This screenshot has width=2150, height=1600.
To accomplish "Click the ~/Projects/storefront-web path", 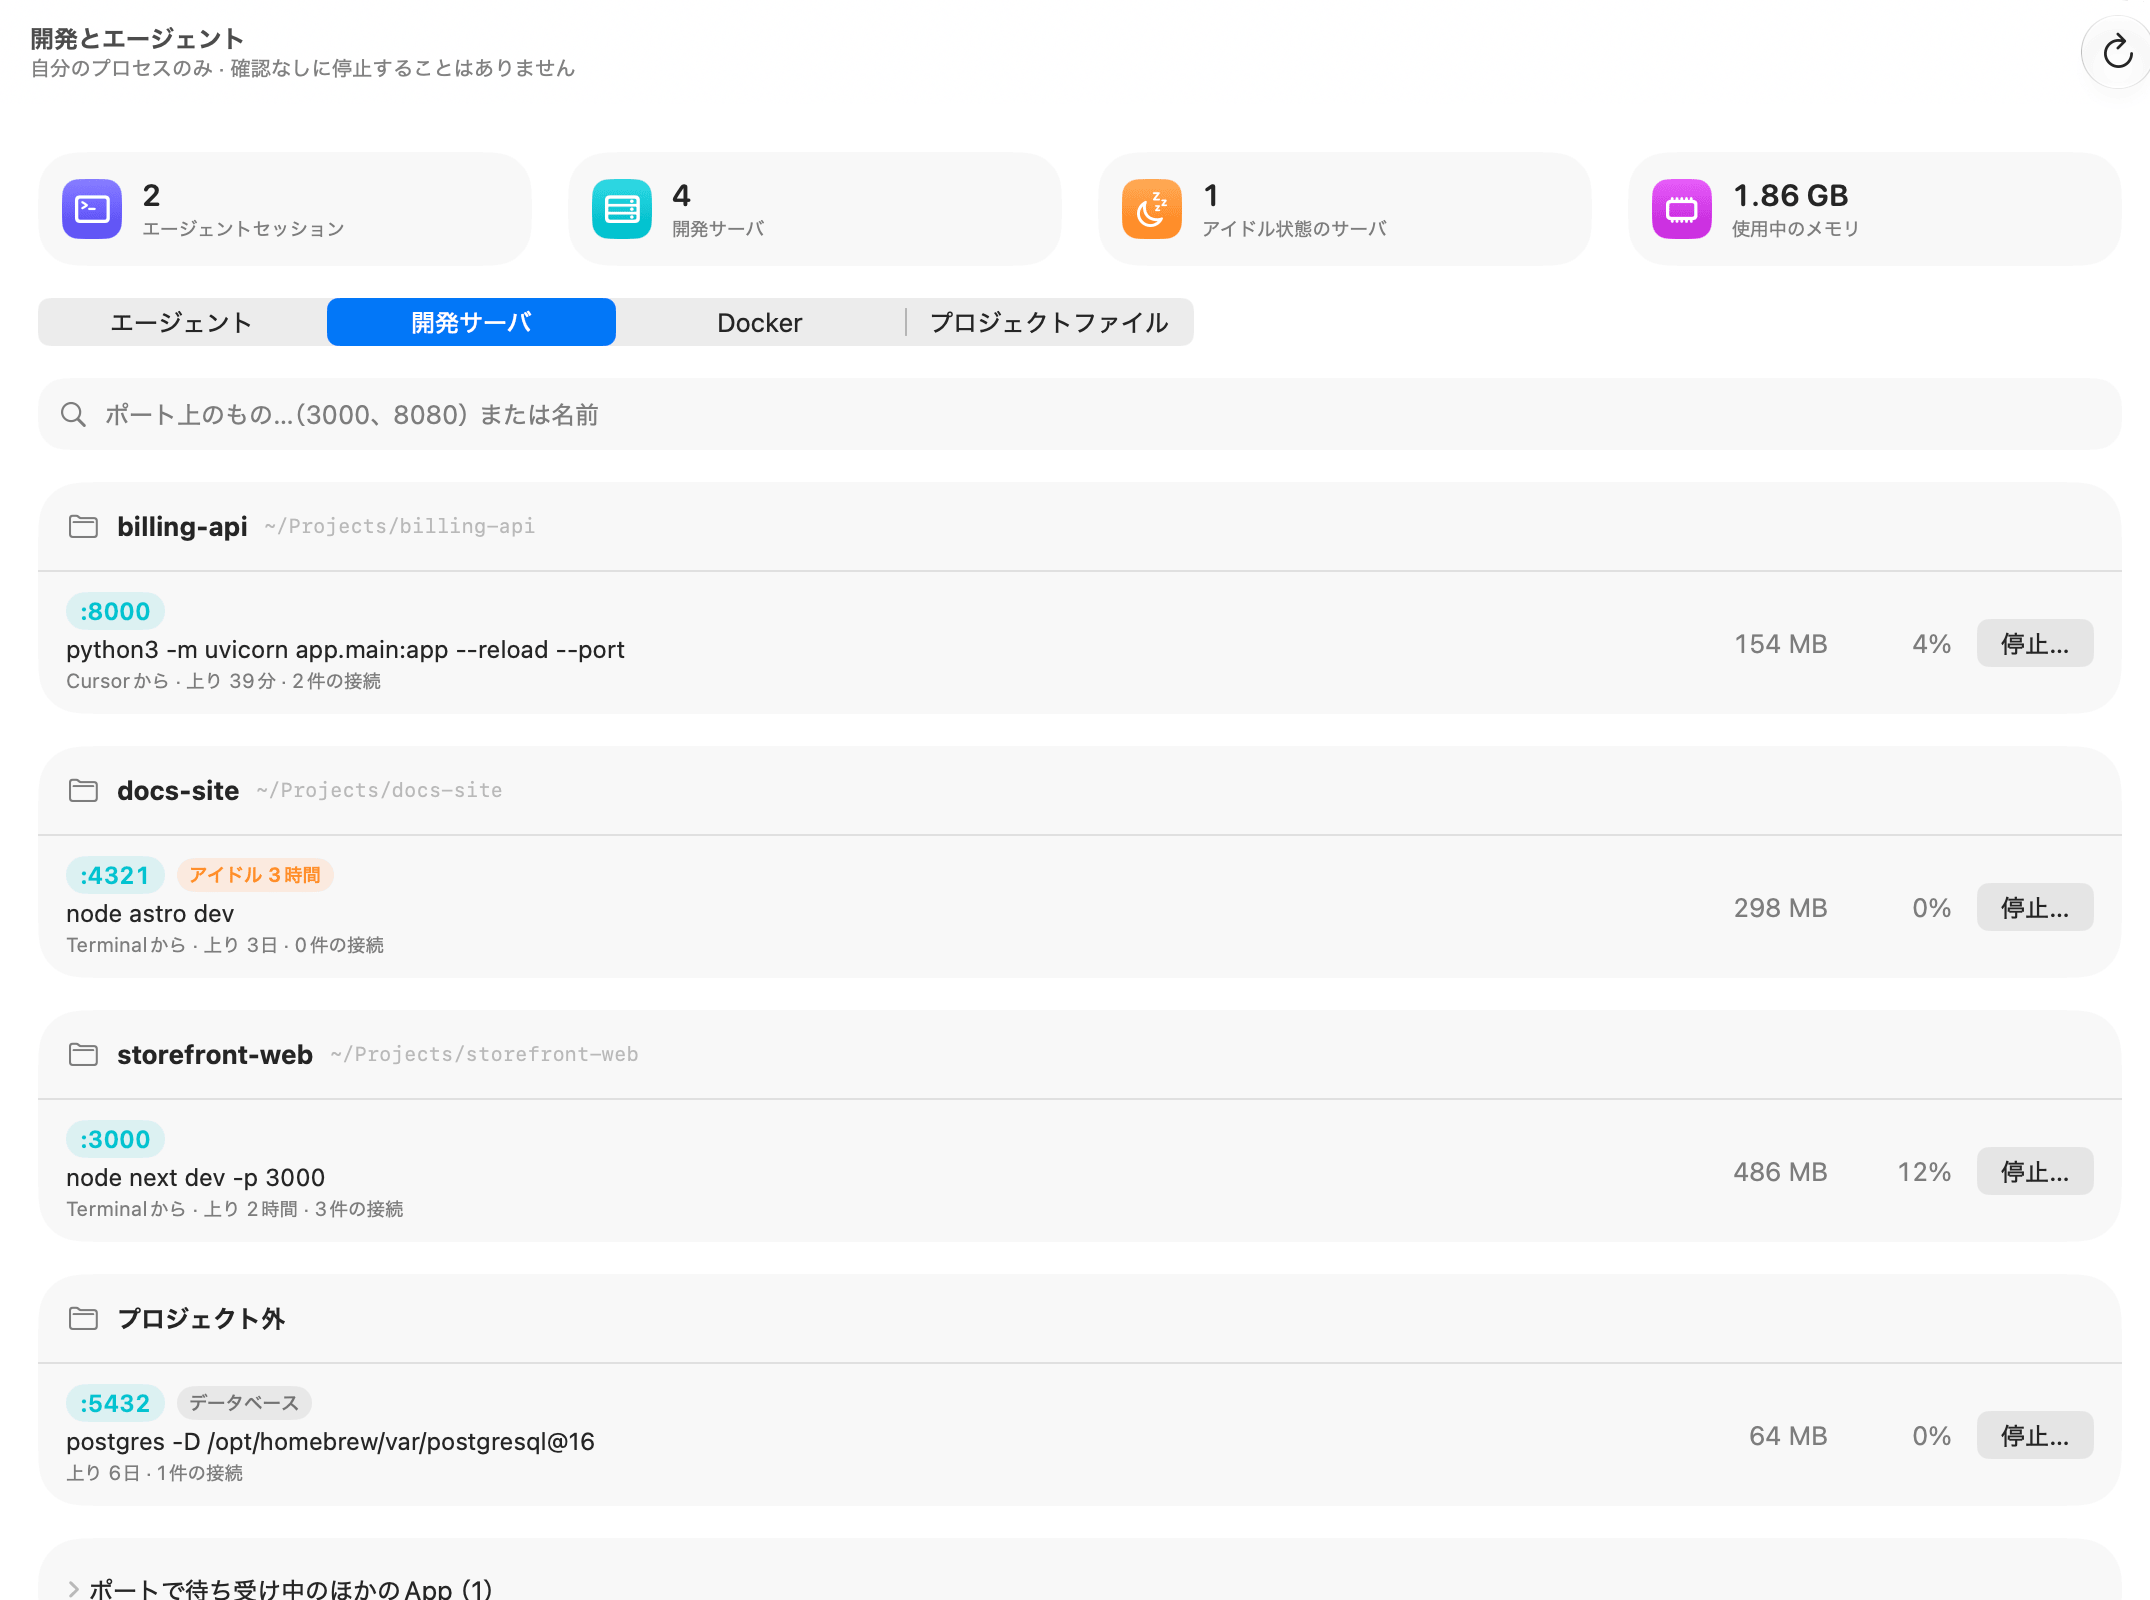I will pos(485,1054).
